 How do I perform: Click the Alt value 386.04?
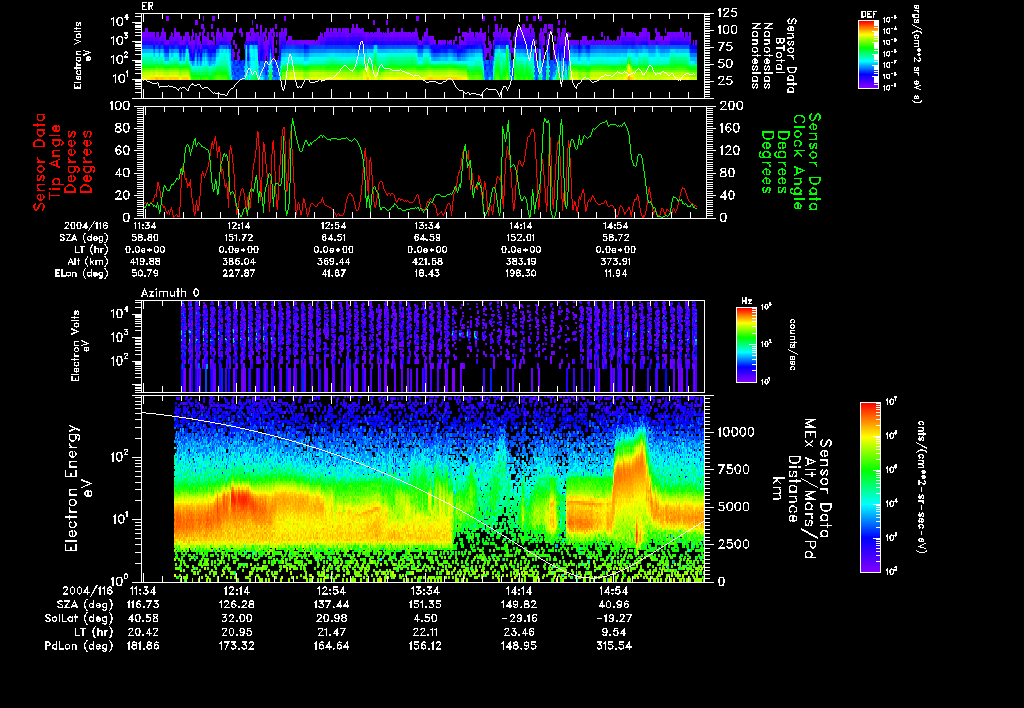pos(238,261)
